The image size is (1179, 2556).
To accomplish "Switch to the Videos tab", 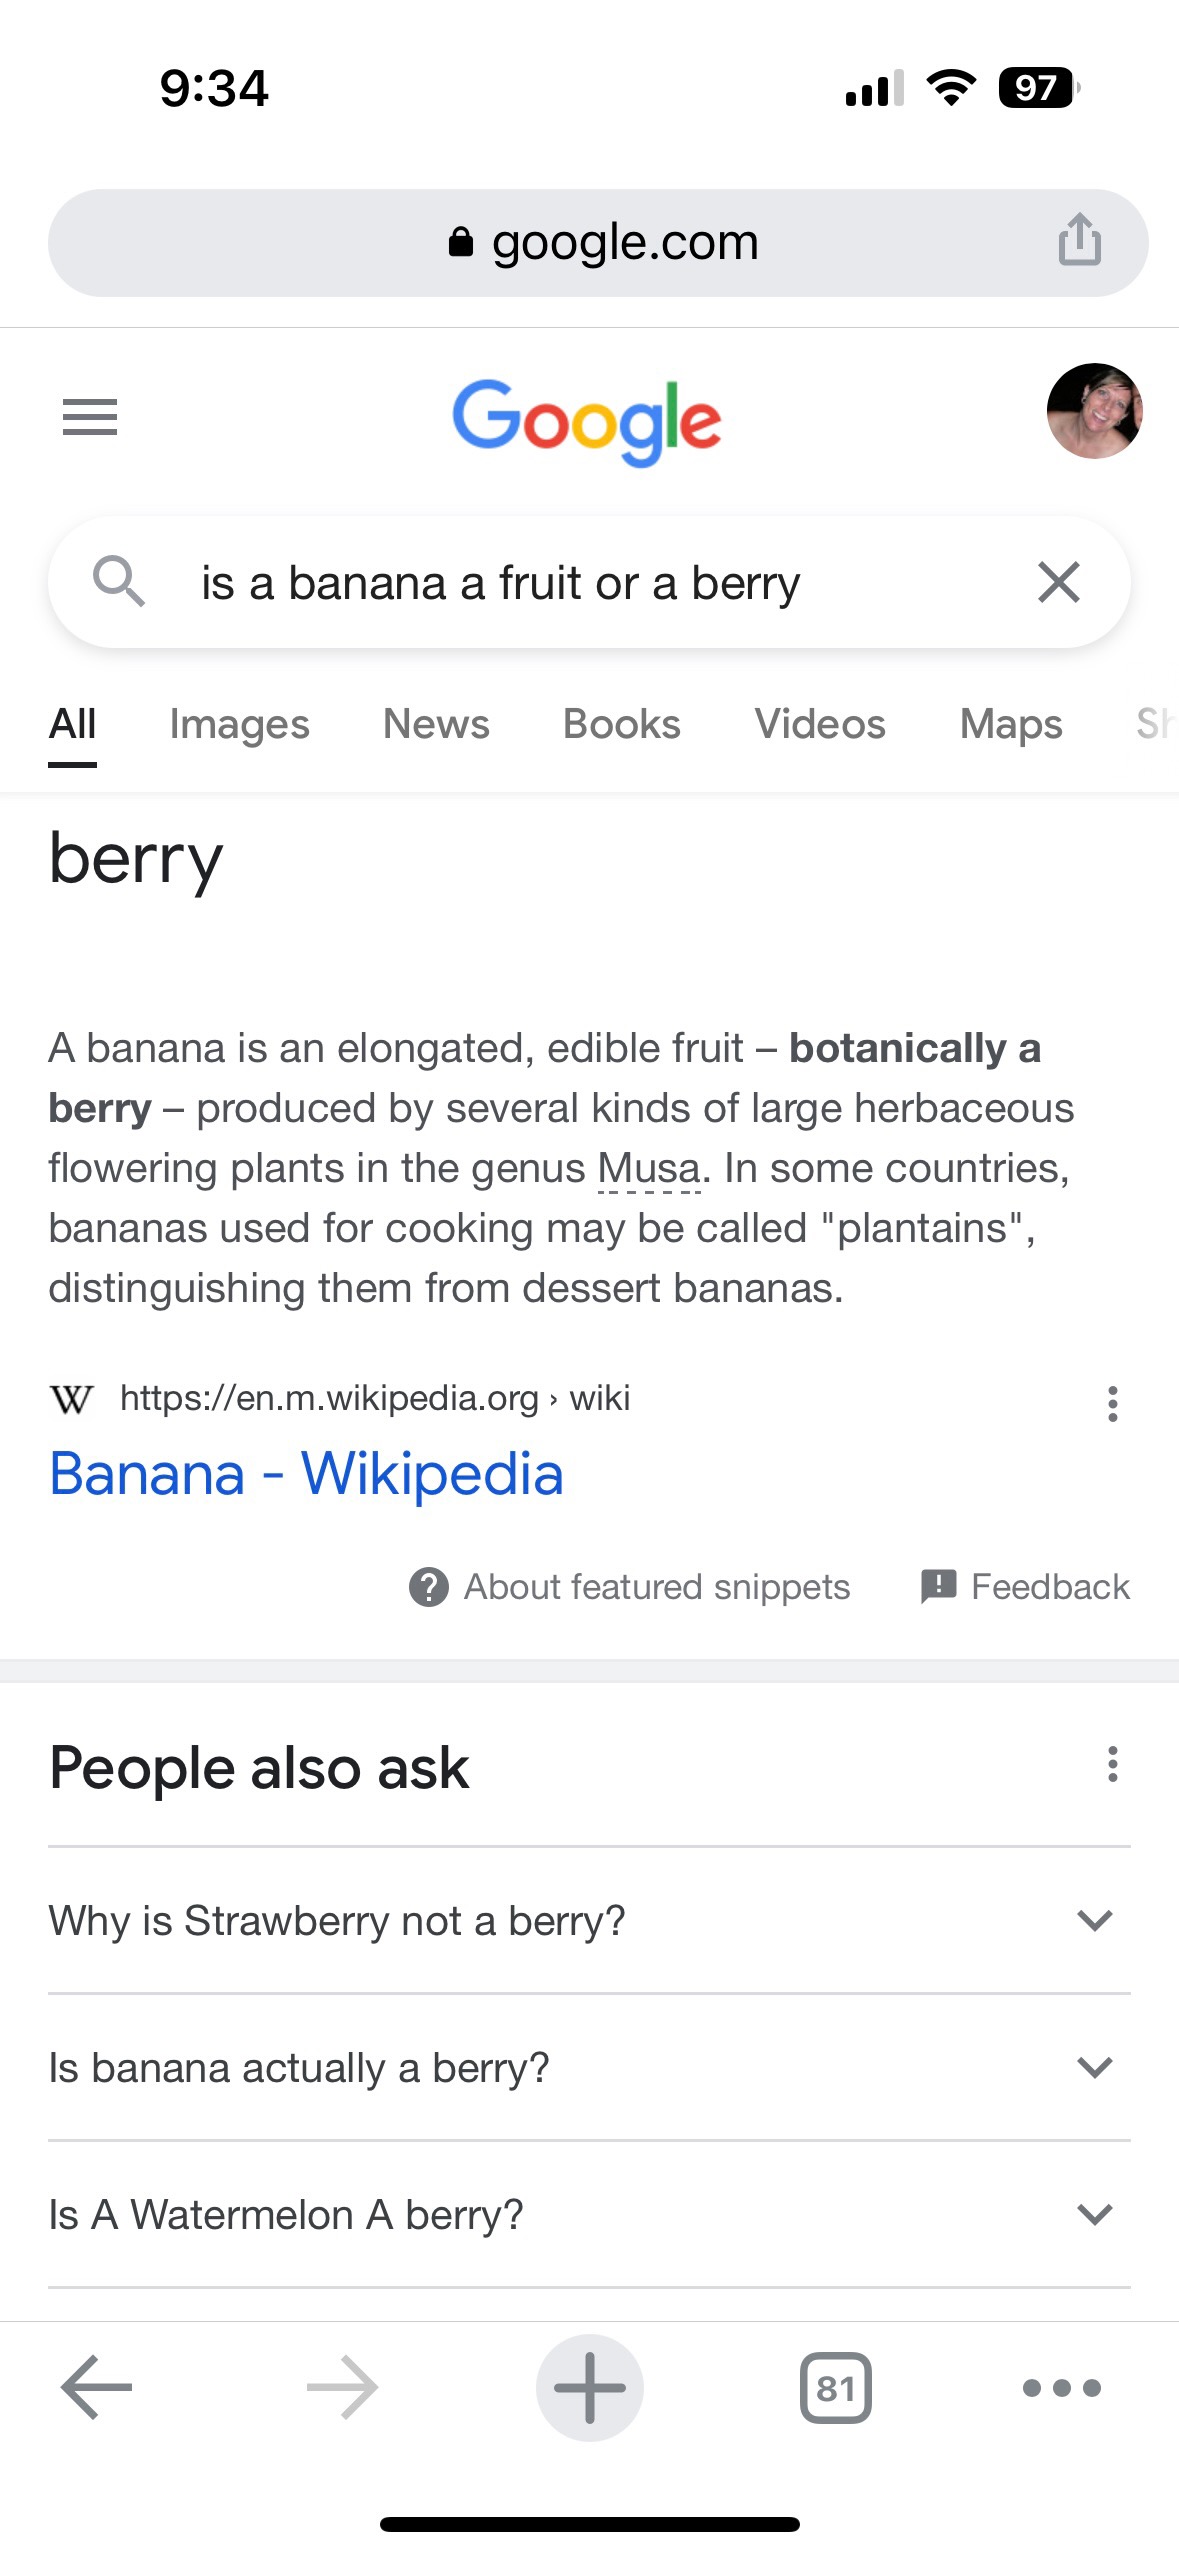I will coord(819,724).
